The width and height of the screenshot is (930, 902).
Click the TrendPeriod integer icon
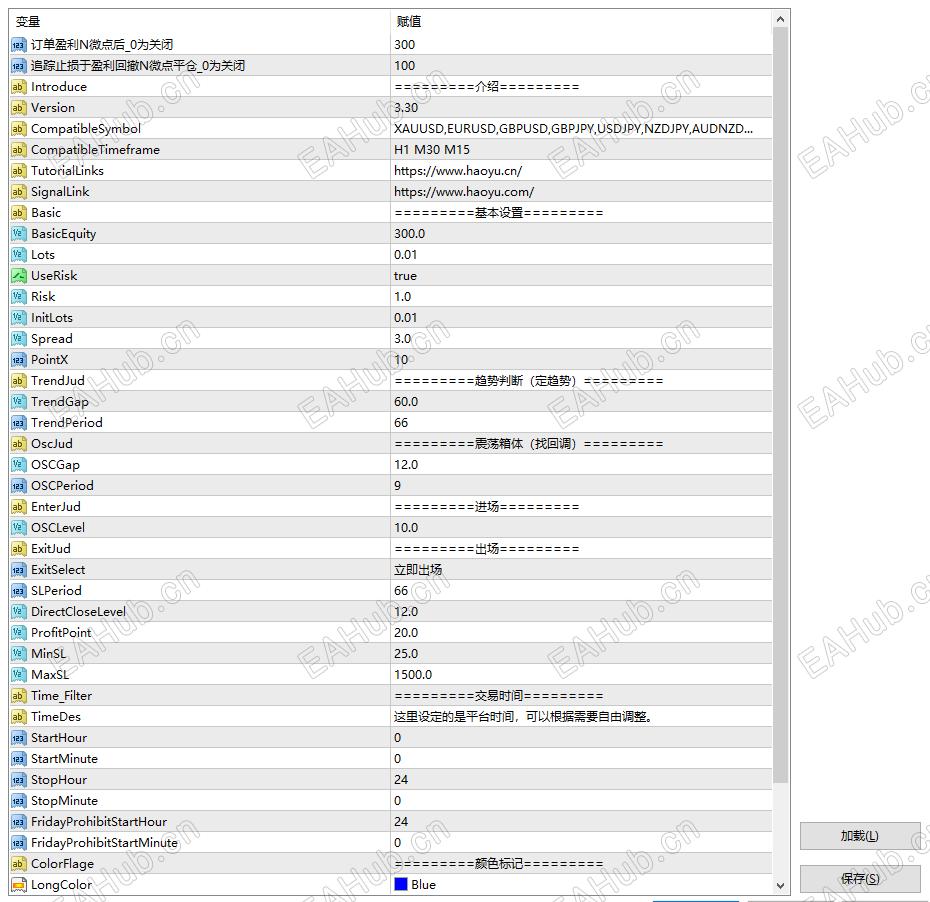coord(18,423)
